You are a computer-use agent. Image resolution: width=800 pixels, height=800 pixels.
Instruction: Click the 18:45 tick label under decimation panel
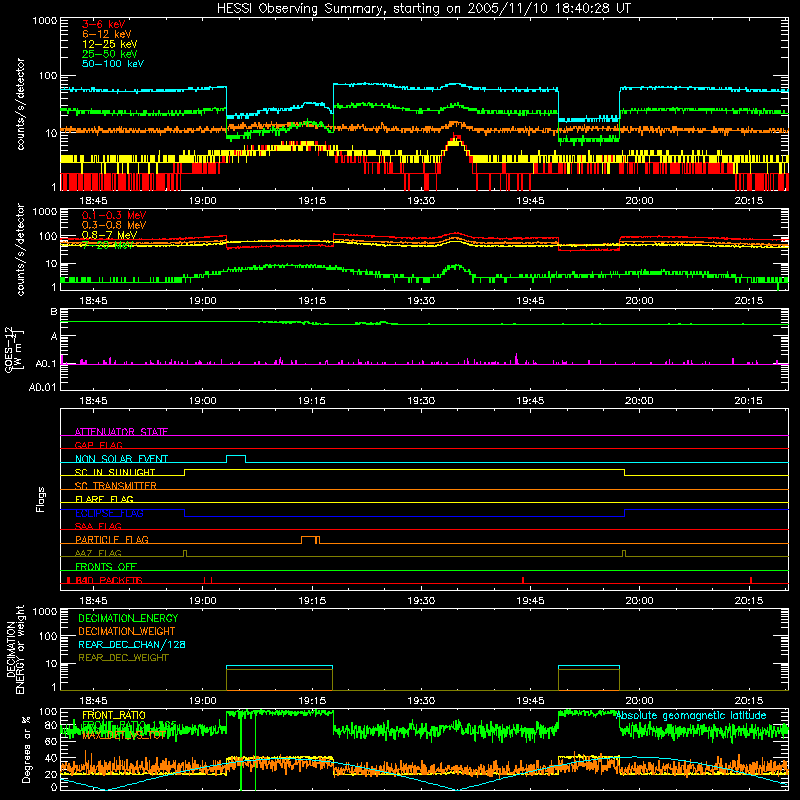pyautogui.click(x=93, y=701)
